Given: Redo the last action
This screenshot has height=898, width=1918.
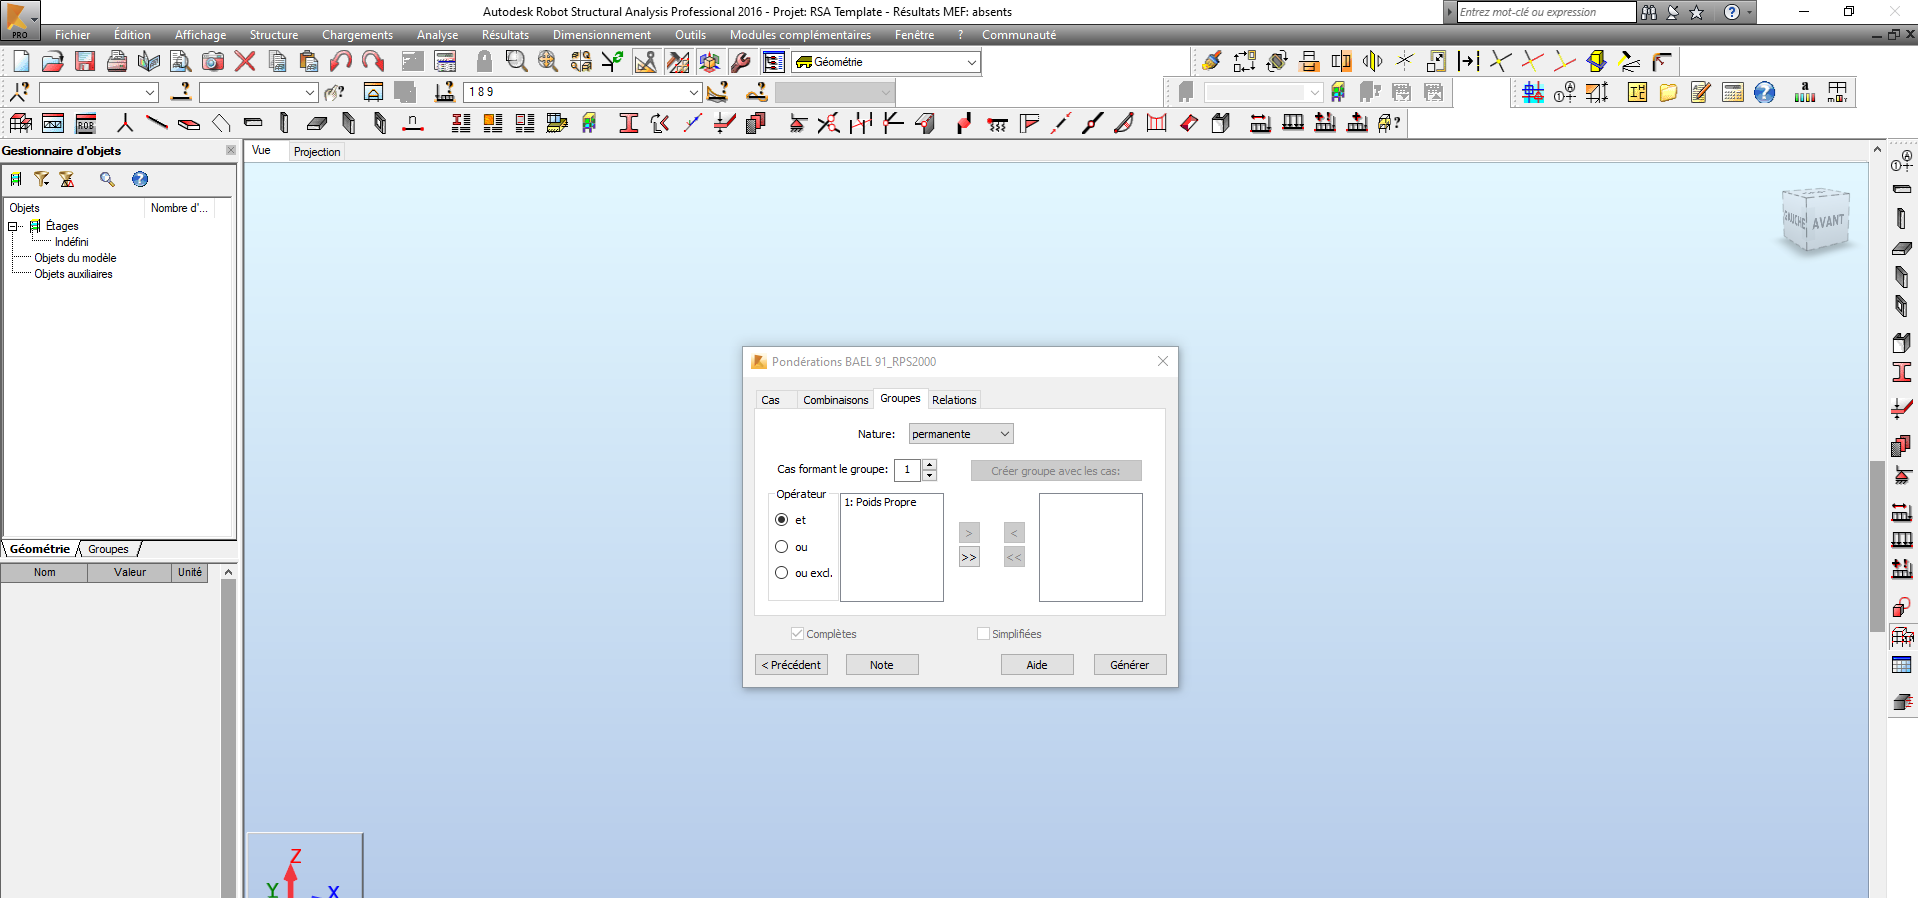Looking at the screenshot, I should point(373,61).
